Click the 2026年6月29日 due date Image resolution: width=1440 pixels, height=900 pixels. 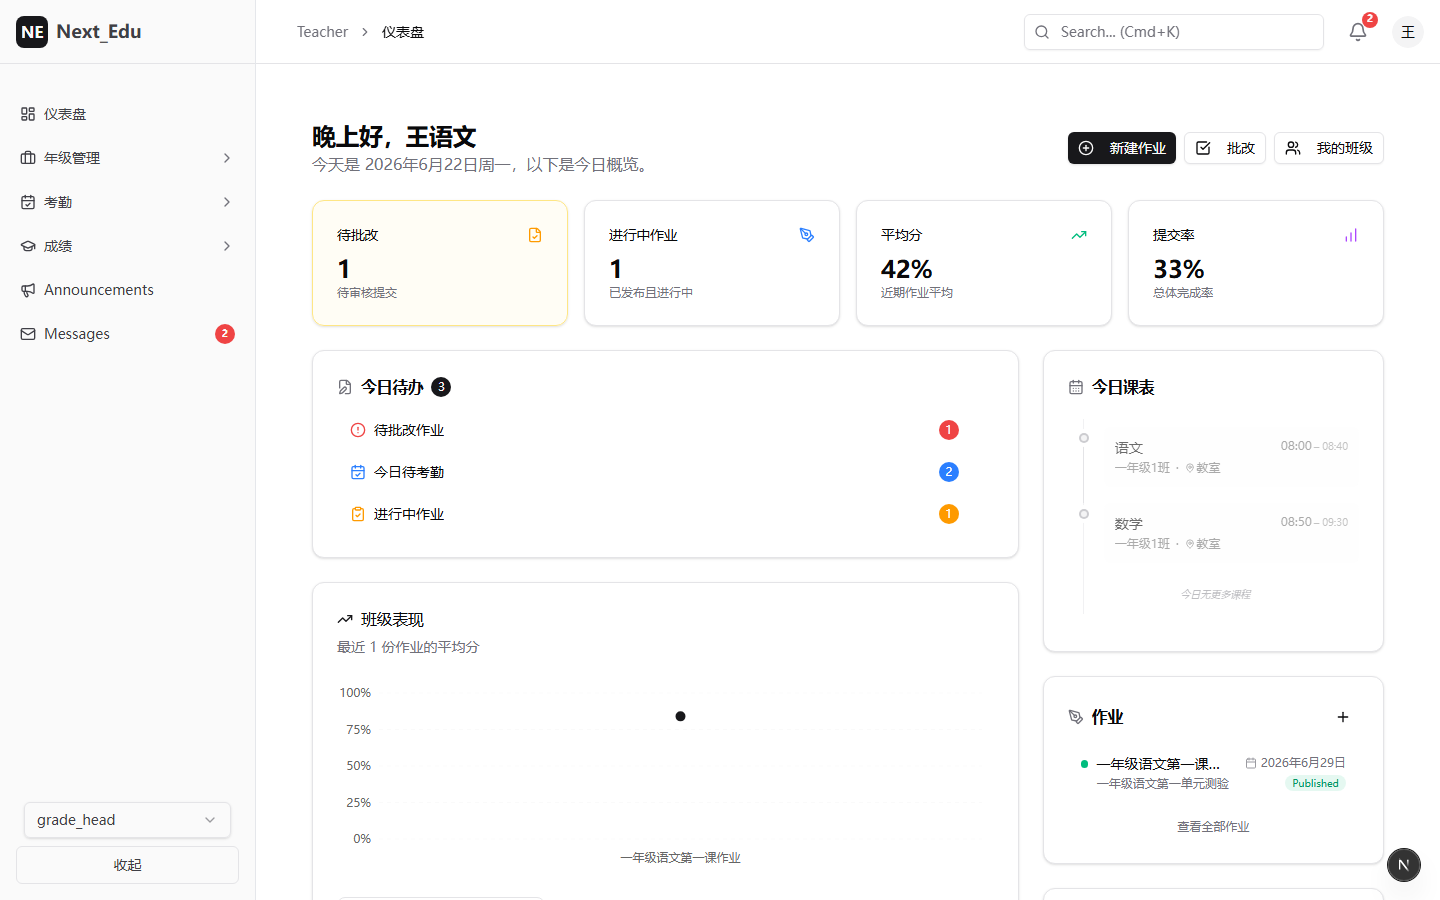coord(1296,763)
